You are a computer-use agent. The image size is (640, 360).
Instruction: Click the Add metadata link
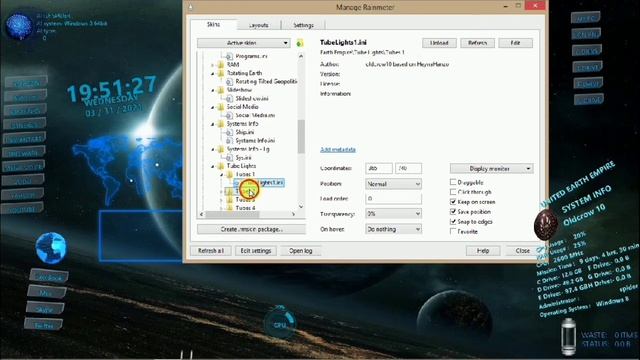[338, 149]
